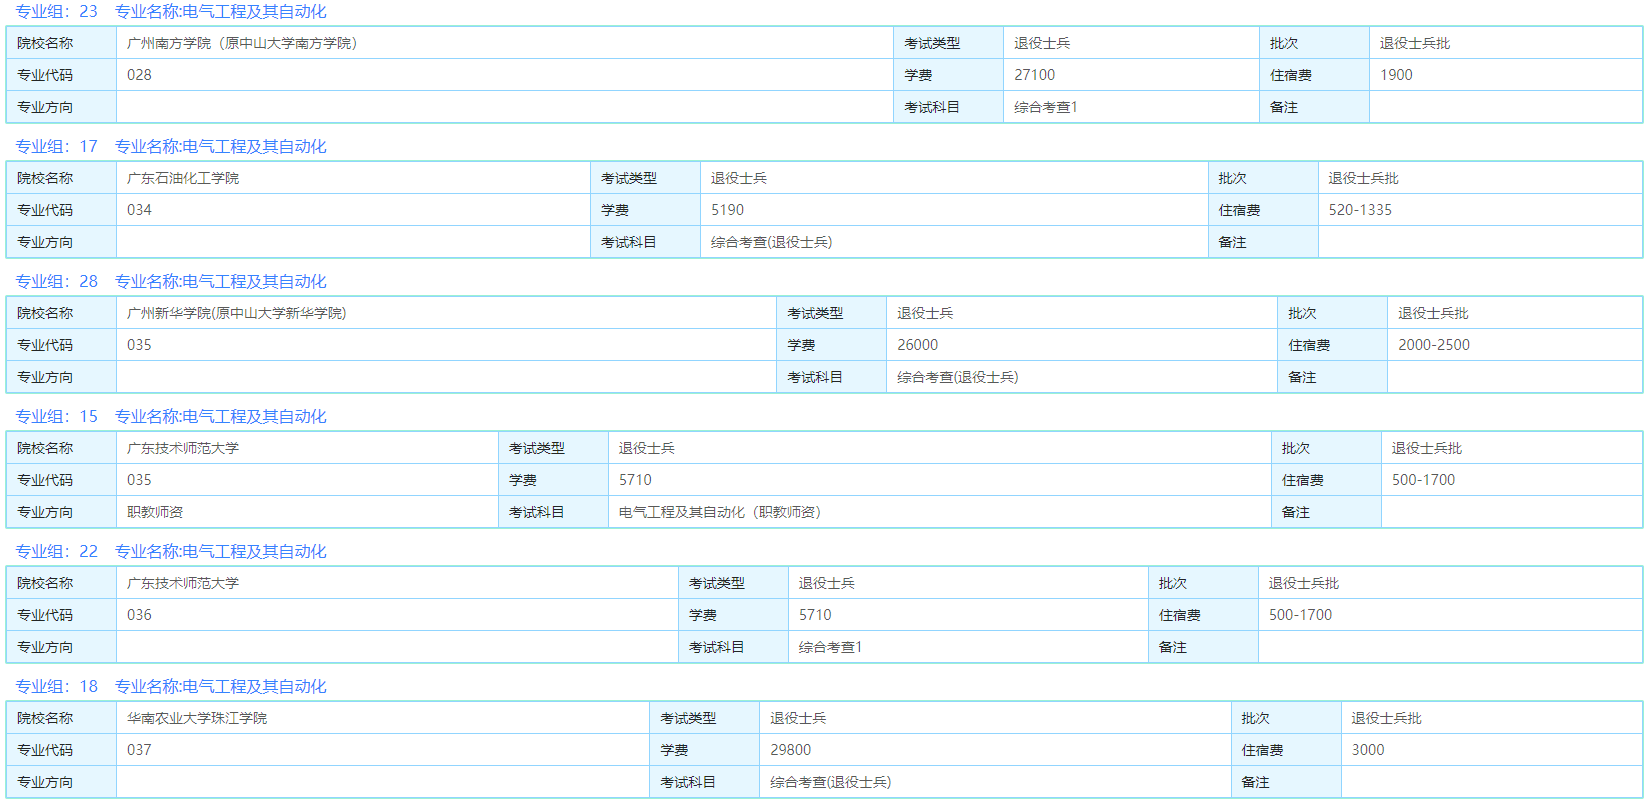The image size is (1649, 807).
Task: Click batch value 退役士兵批 for 华南农业大学珠江学院
Action: click(x=1386, y=718)
